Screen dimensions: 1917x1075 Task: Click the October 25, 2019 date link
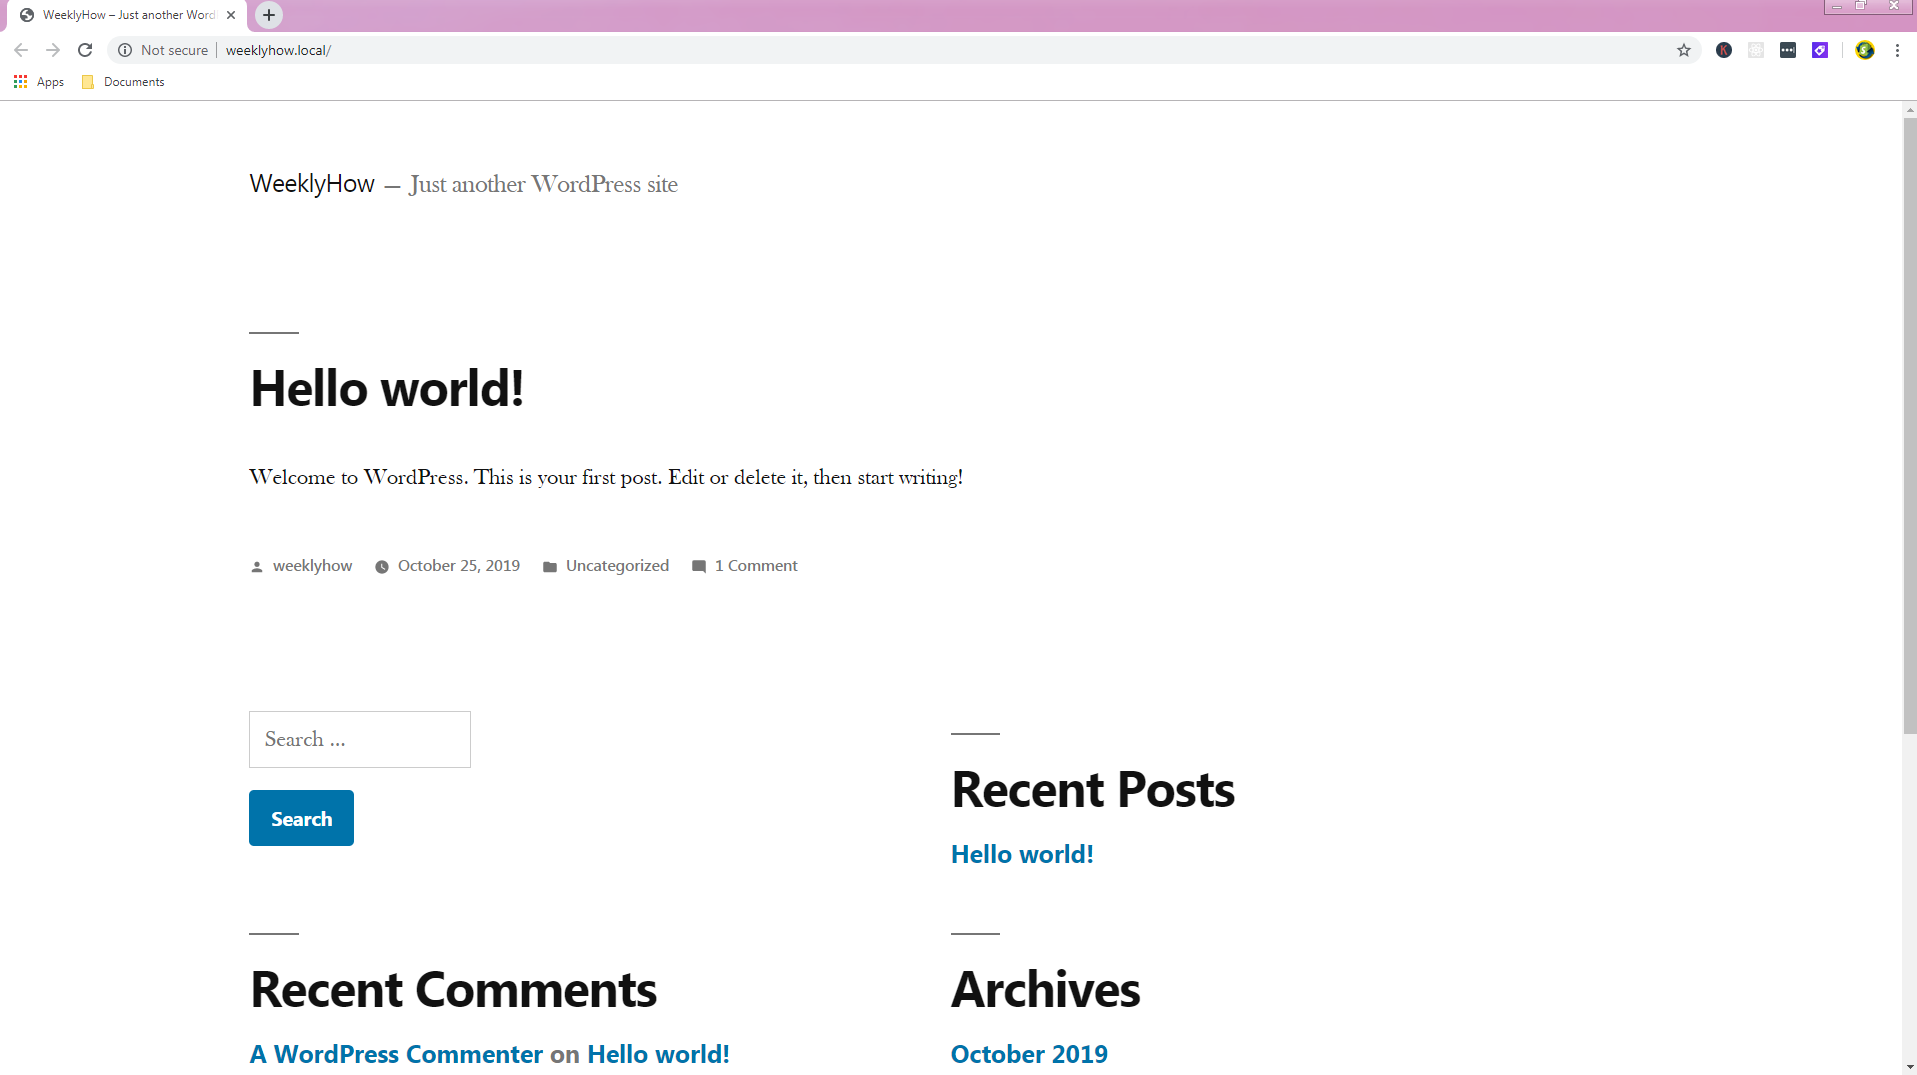pyautogui.click(x=459, y=566)
